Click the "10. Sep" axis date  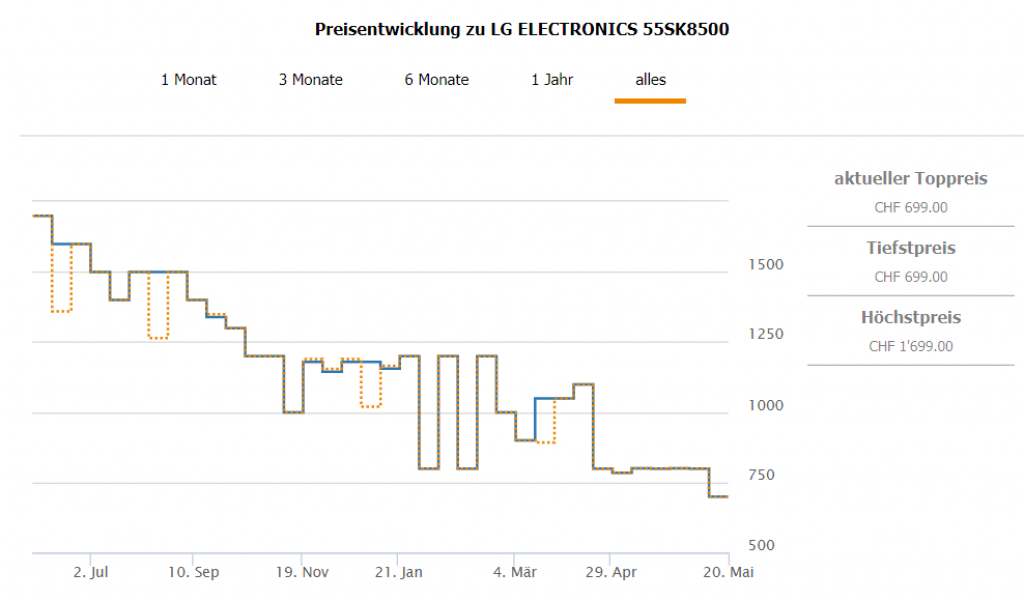pyautogui.click(x=193, y=573)
